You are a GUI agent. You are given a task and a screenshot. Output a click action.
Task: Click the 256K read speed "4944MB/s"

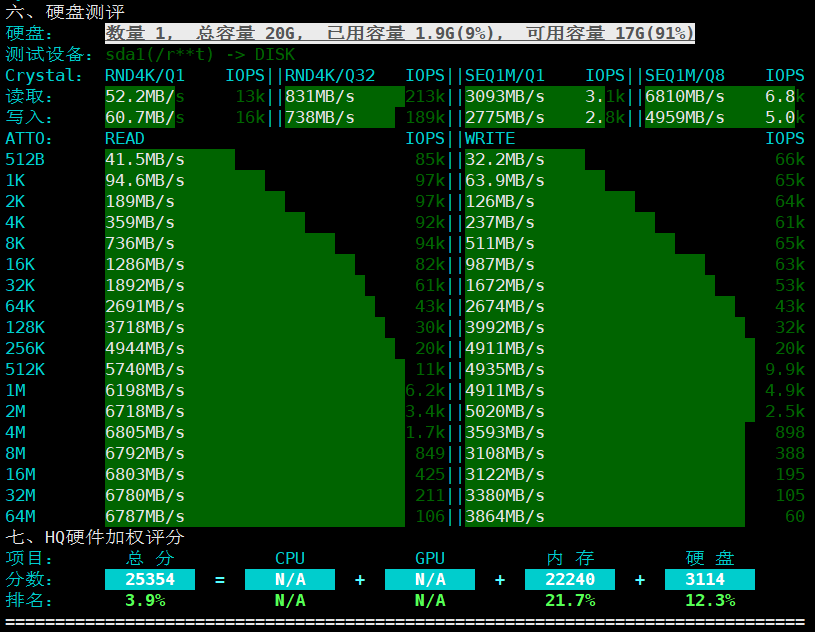click(145, 349)
